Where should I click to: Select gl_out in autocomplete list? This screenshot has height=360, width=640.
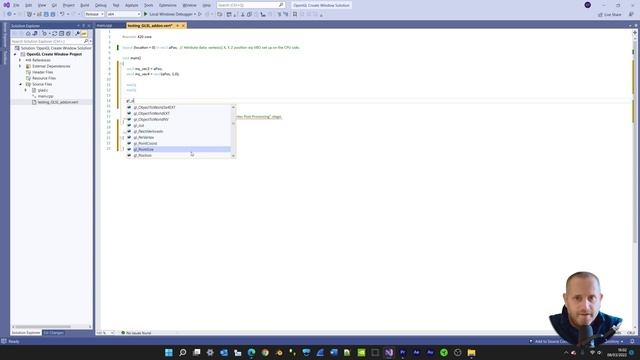[x=179, y=125]
